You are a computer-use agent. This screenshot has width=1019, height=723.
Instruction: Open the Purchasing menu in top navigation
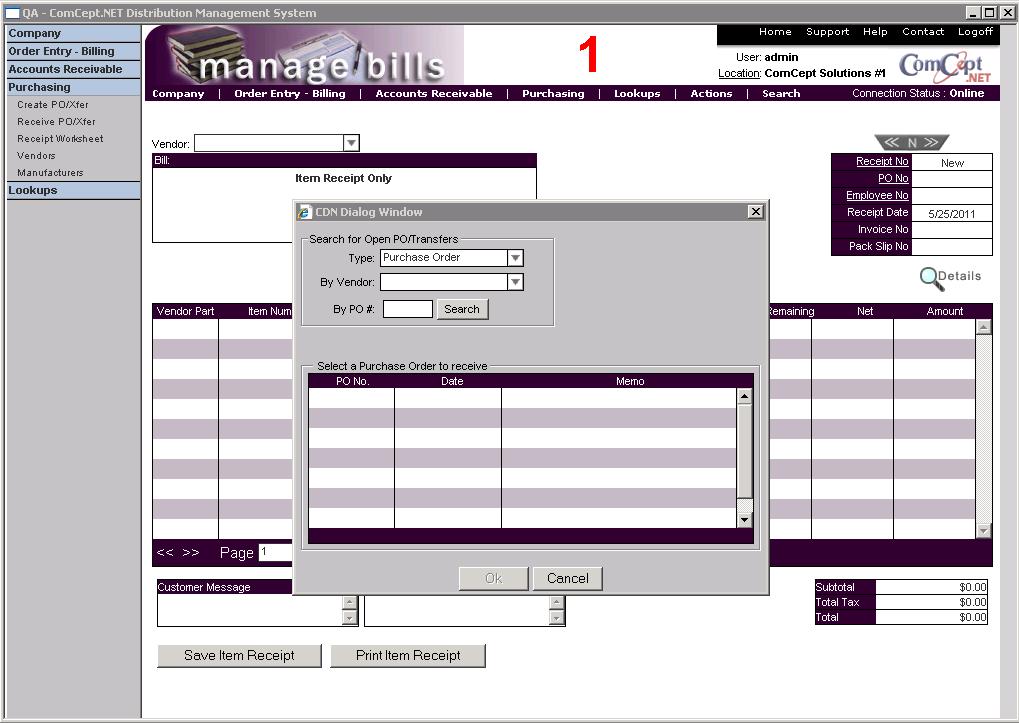553,94
